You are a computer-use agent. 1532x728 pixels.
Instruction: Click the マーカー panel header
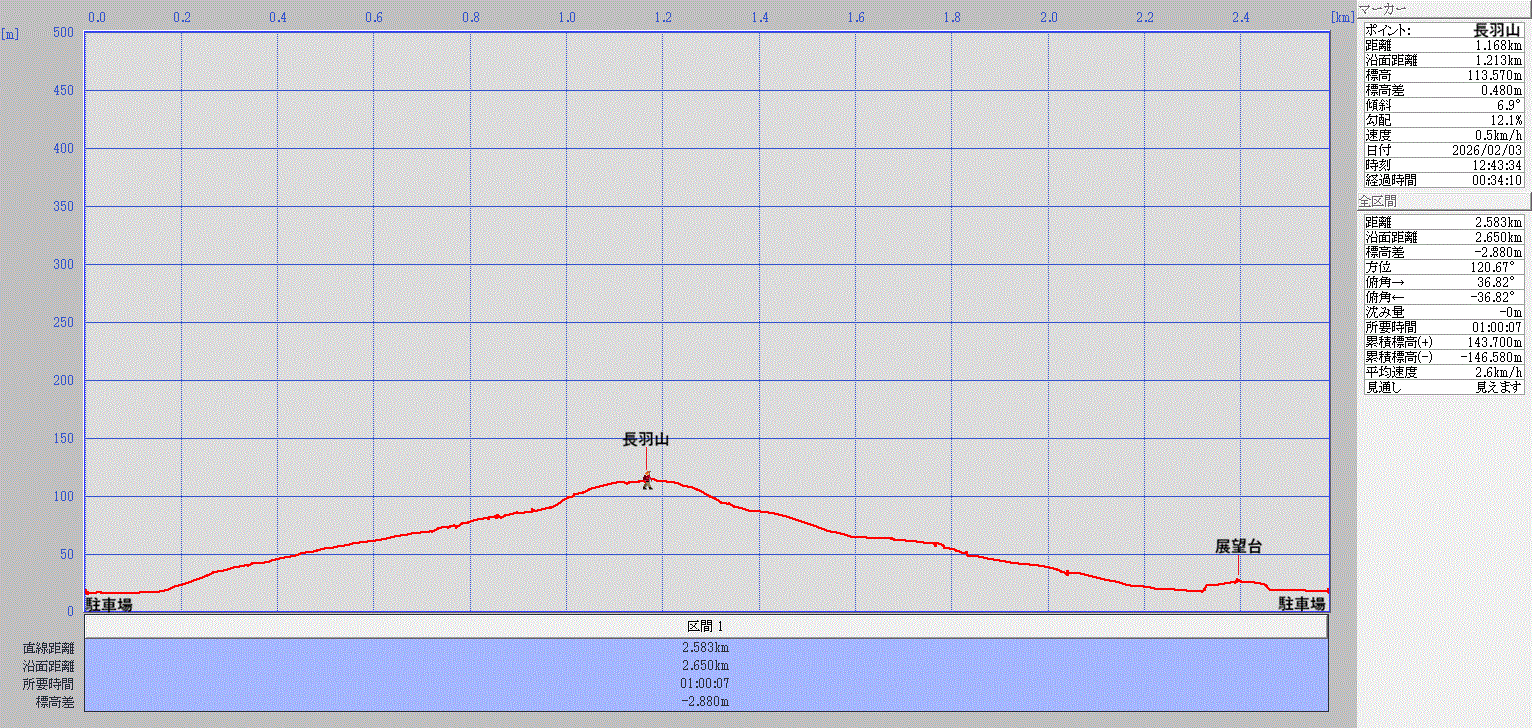click(1383, 9)
